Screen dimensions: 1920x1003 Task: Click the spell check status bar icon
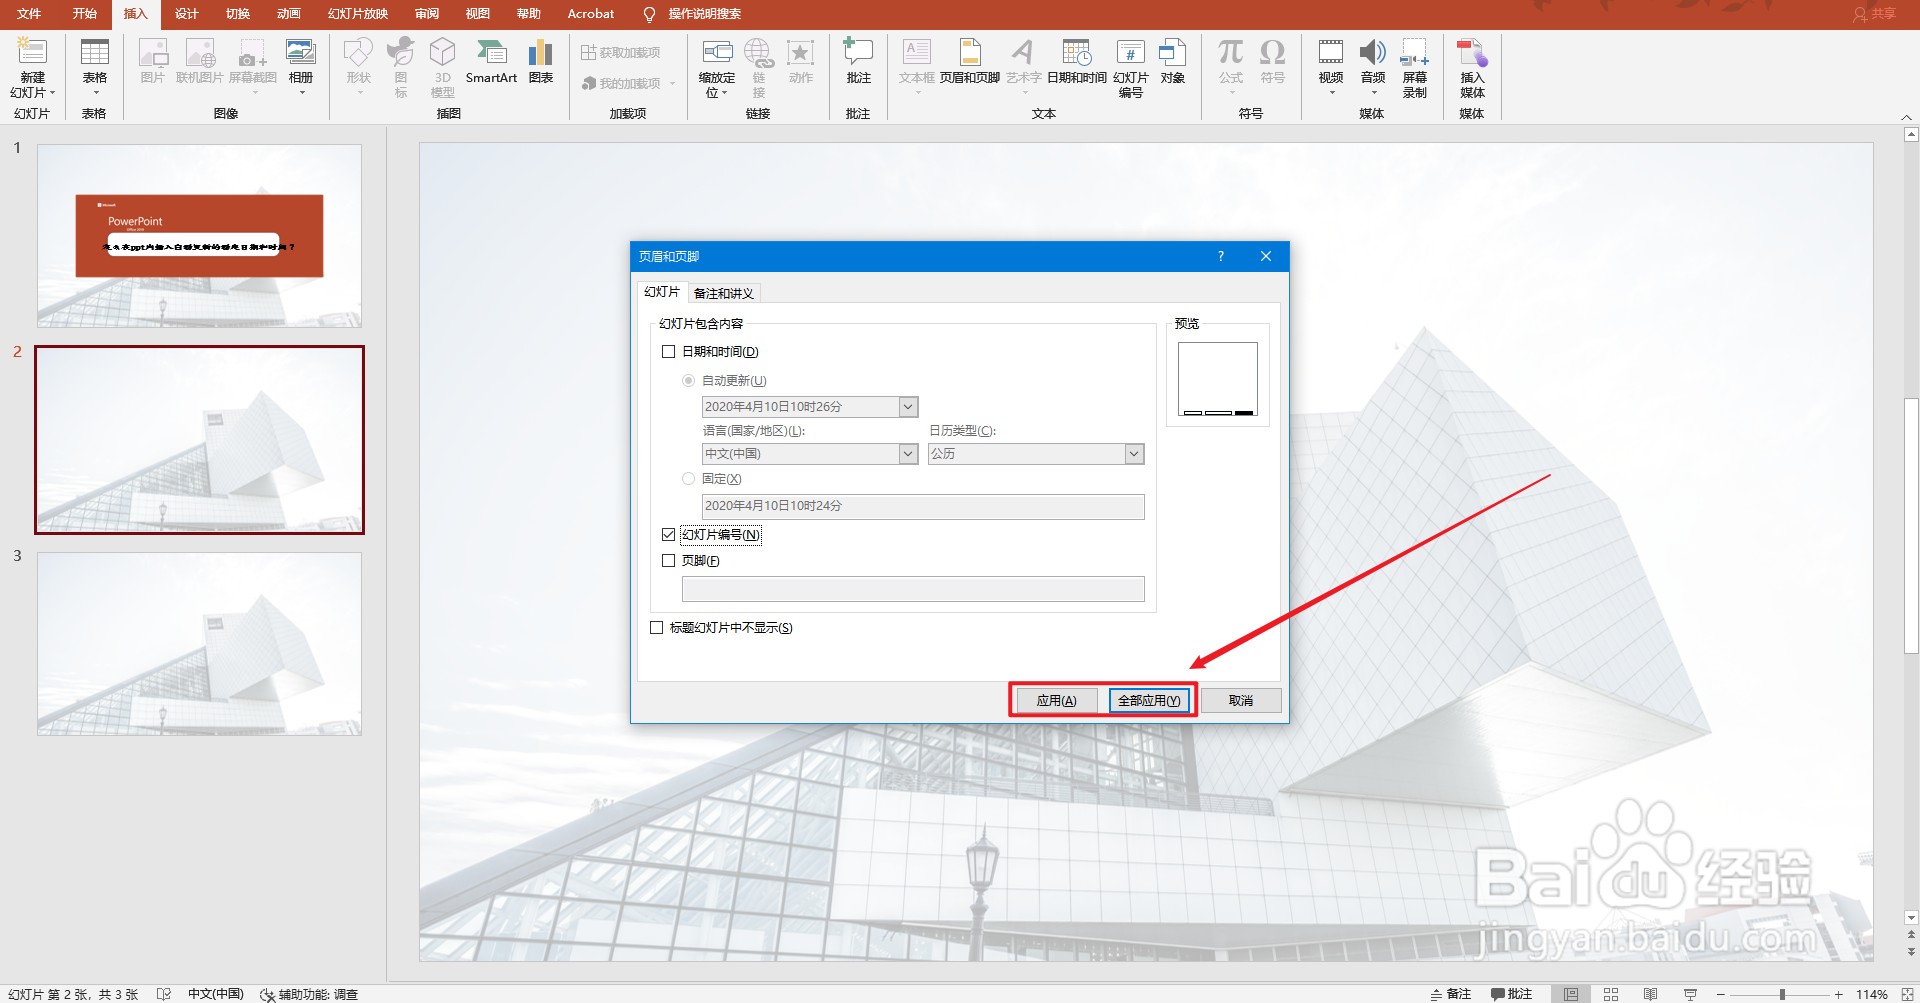coord(164,994)
